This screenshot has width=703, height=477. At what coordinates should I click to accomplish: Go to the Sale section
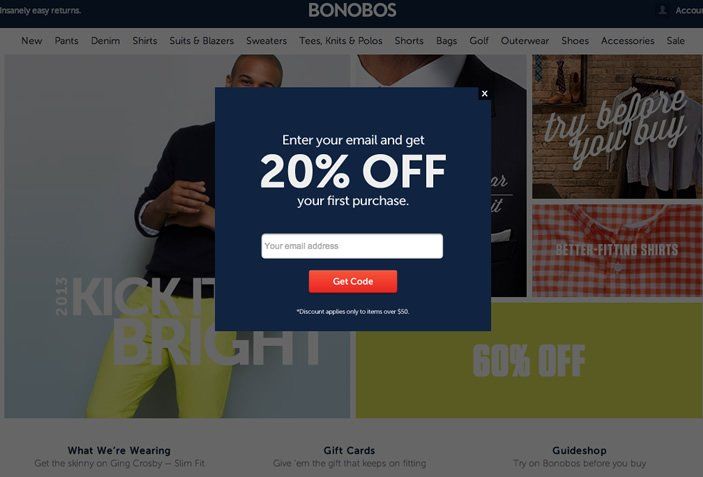675,41
